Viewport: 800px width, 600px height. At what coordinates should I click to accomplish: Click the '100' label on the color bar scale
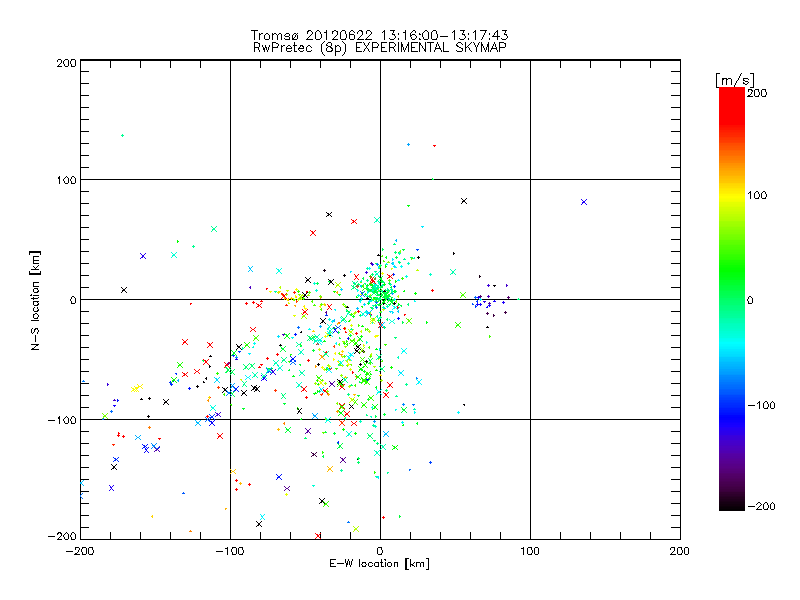coord(757,195)
